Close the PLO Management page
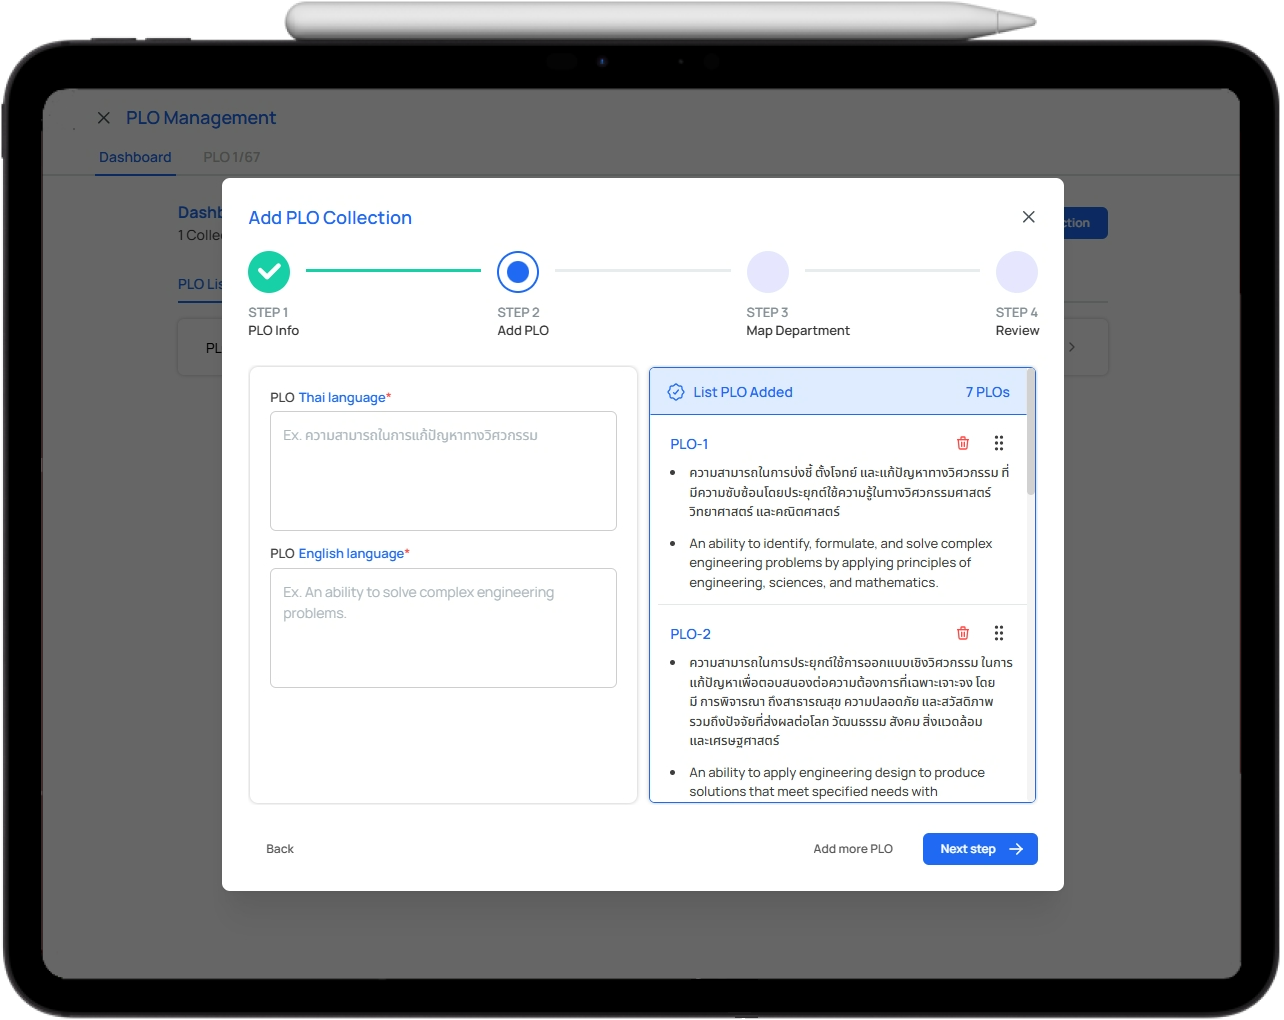This screenshot has width=1284, height=1020. coord(104,118)
